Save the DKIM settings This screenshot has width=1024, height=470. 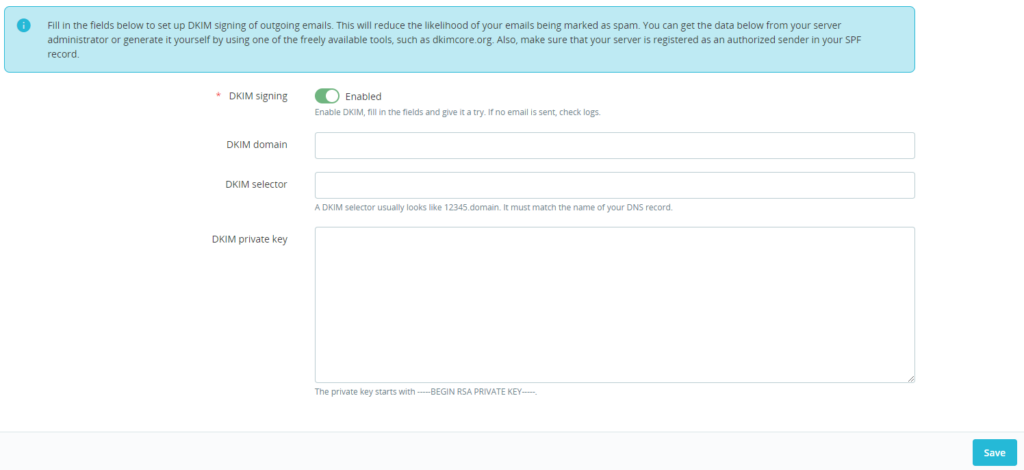[995, 453]
